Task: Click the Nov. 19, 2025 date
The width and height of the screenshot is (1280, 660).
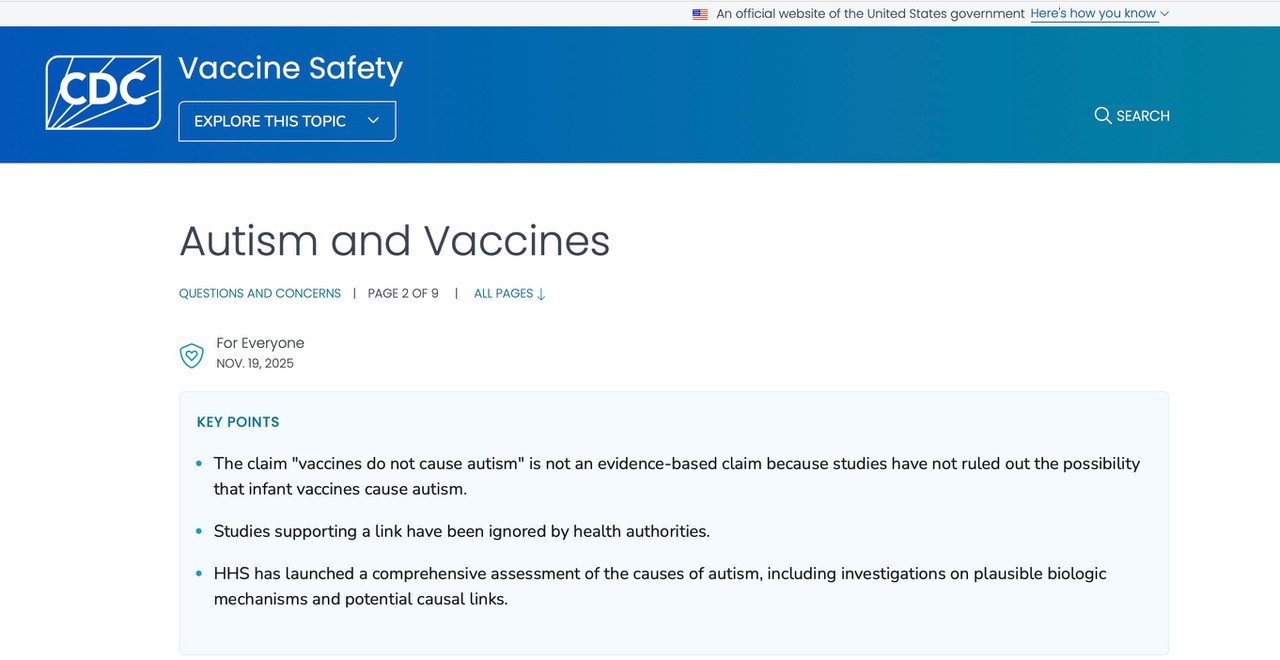Action: (255, 364)
